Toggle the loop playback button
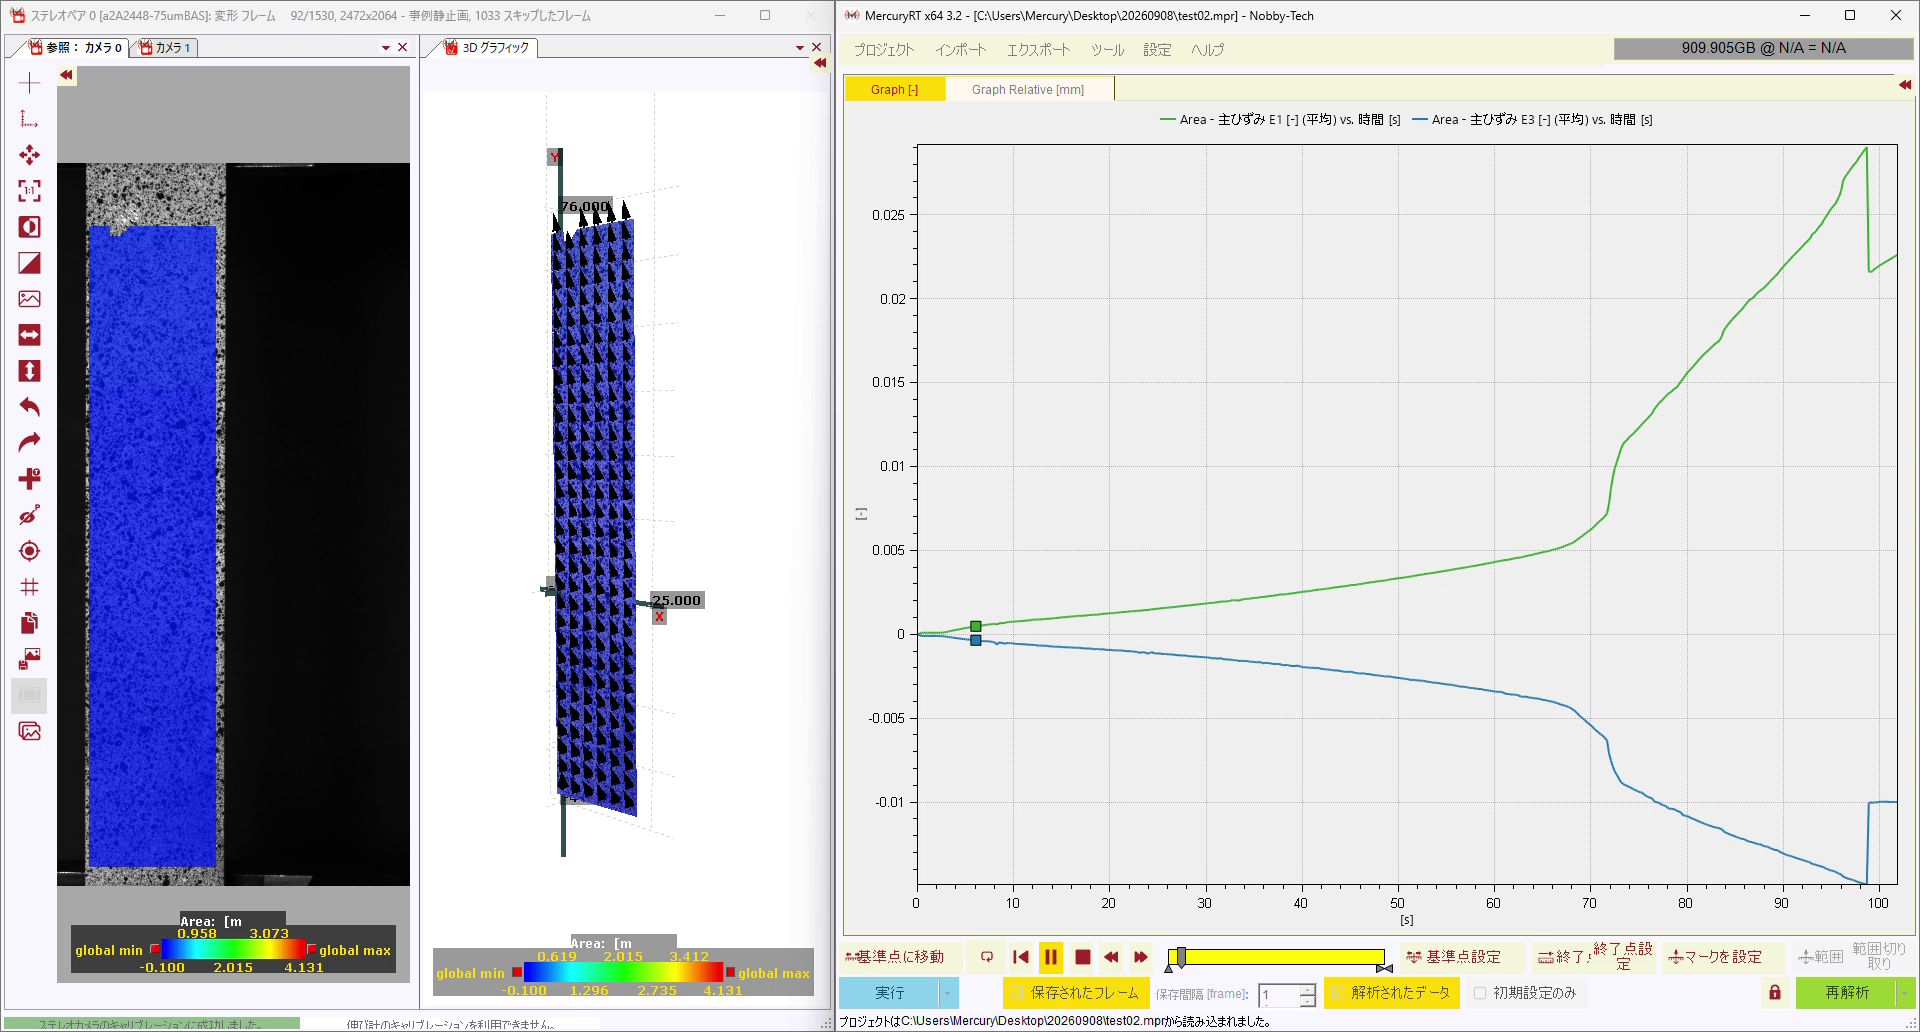 click(986, 957)
